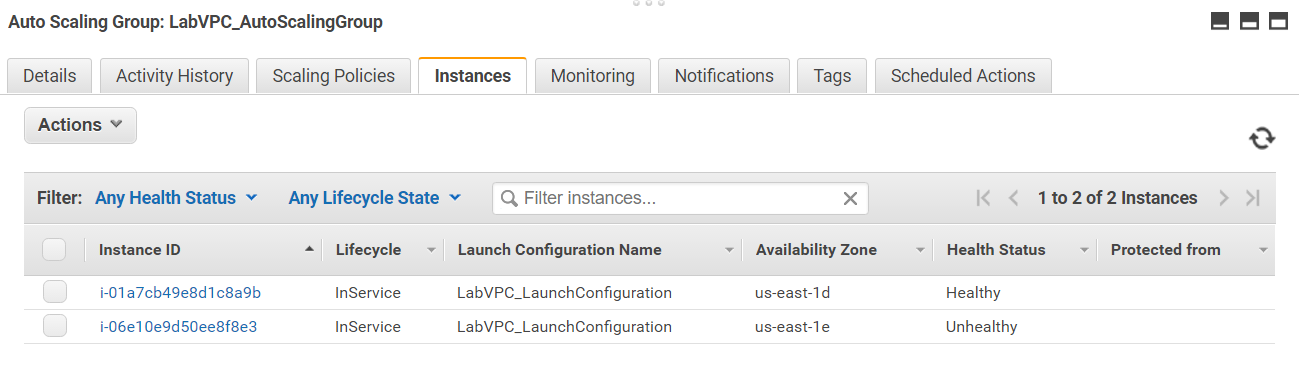Select the Instances tab
This screenshot has width=1299, height=368.
[472, 76]
